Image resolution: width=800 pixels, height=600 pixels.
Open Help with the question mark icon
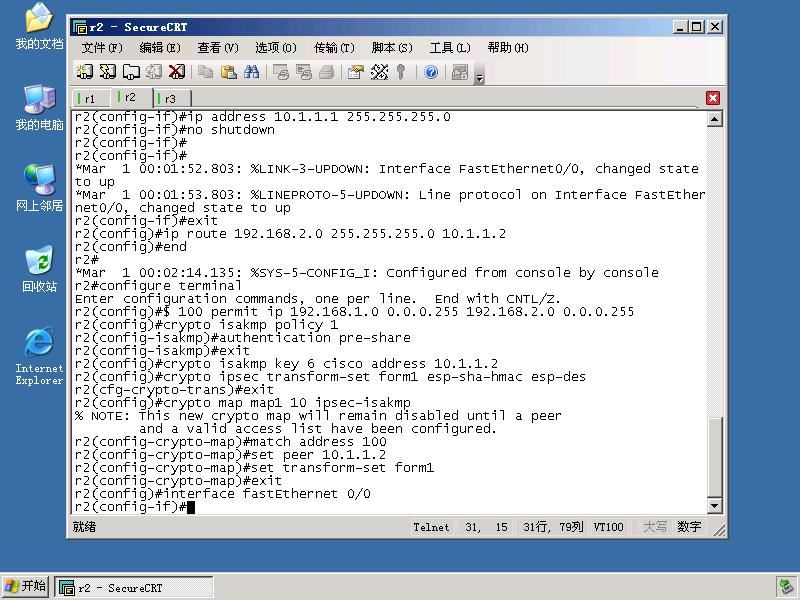point(431,72)
